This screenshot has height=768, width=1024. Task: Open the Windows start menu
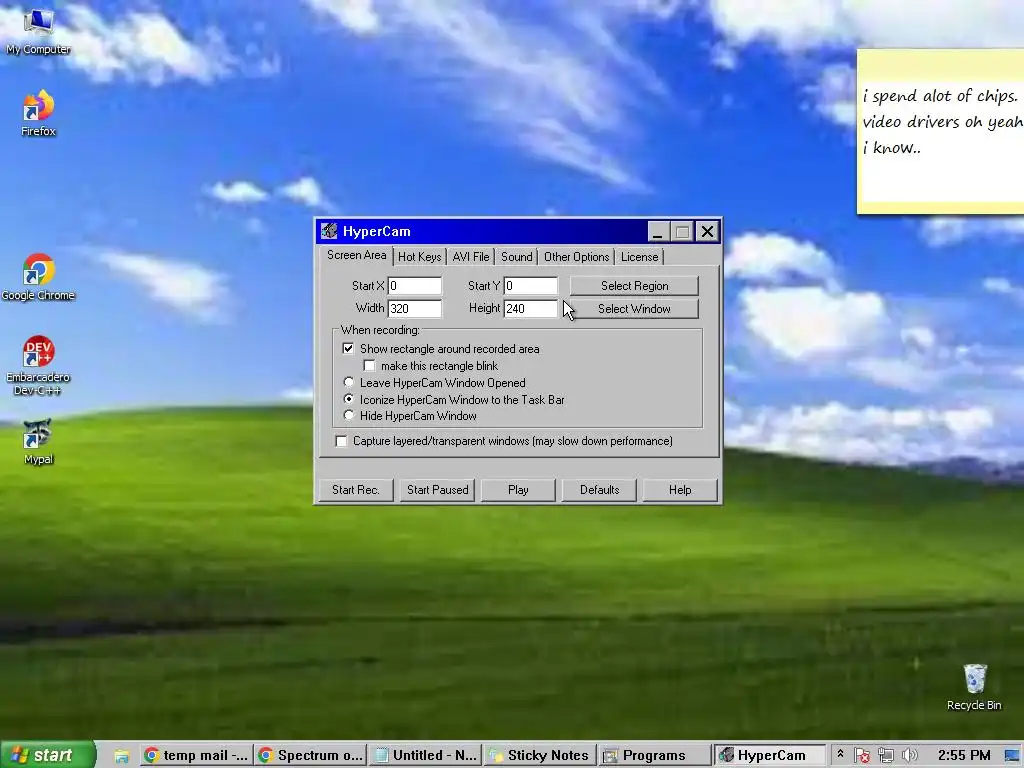[x=48, y=755]
